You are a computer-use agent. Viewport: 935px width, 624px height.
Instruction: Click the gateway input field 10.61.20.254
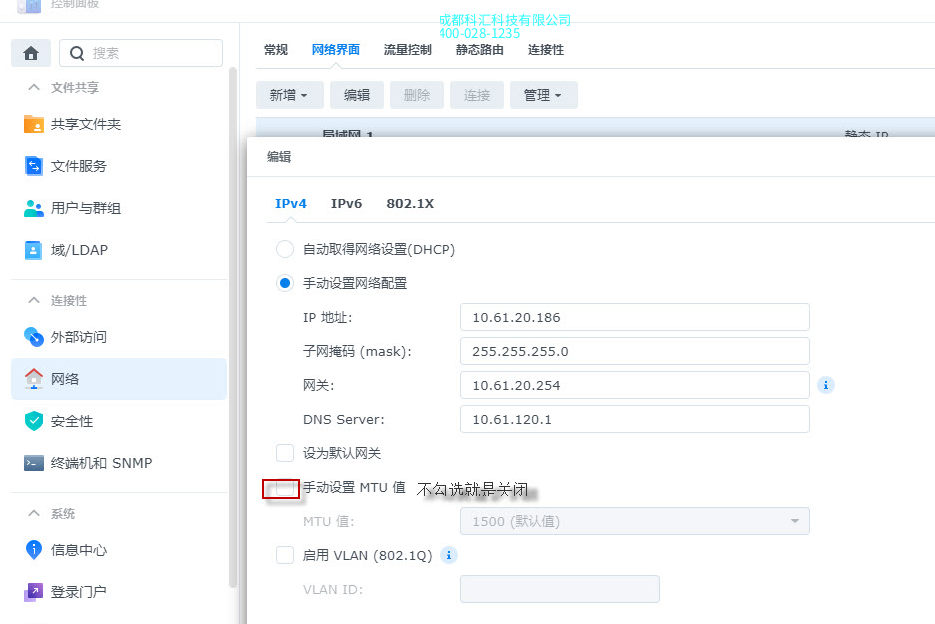tap(634, 385)
